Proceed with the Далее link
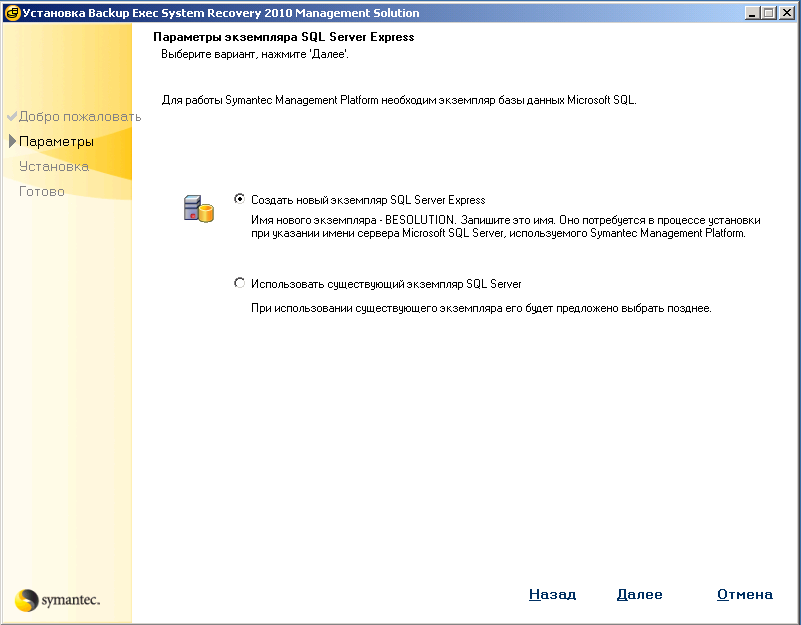Screen dimensions: 801x625 point(639,594)
